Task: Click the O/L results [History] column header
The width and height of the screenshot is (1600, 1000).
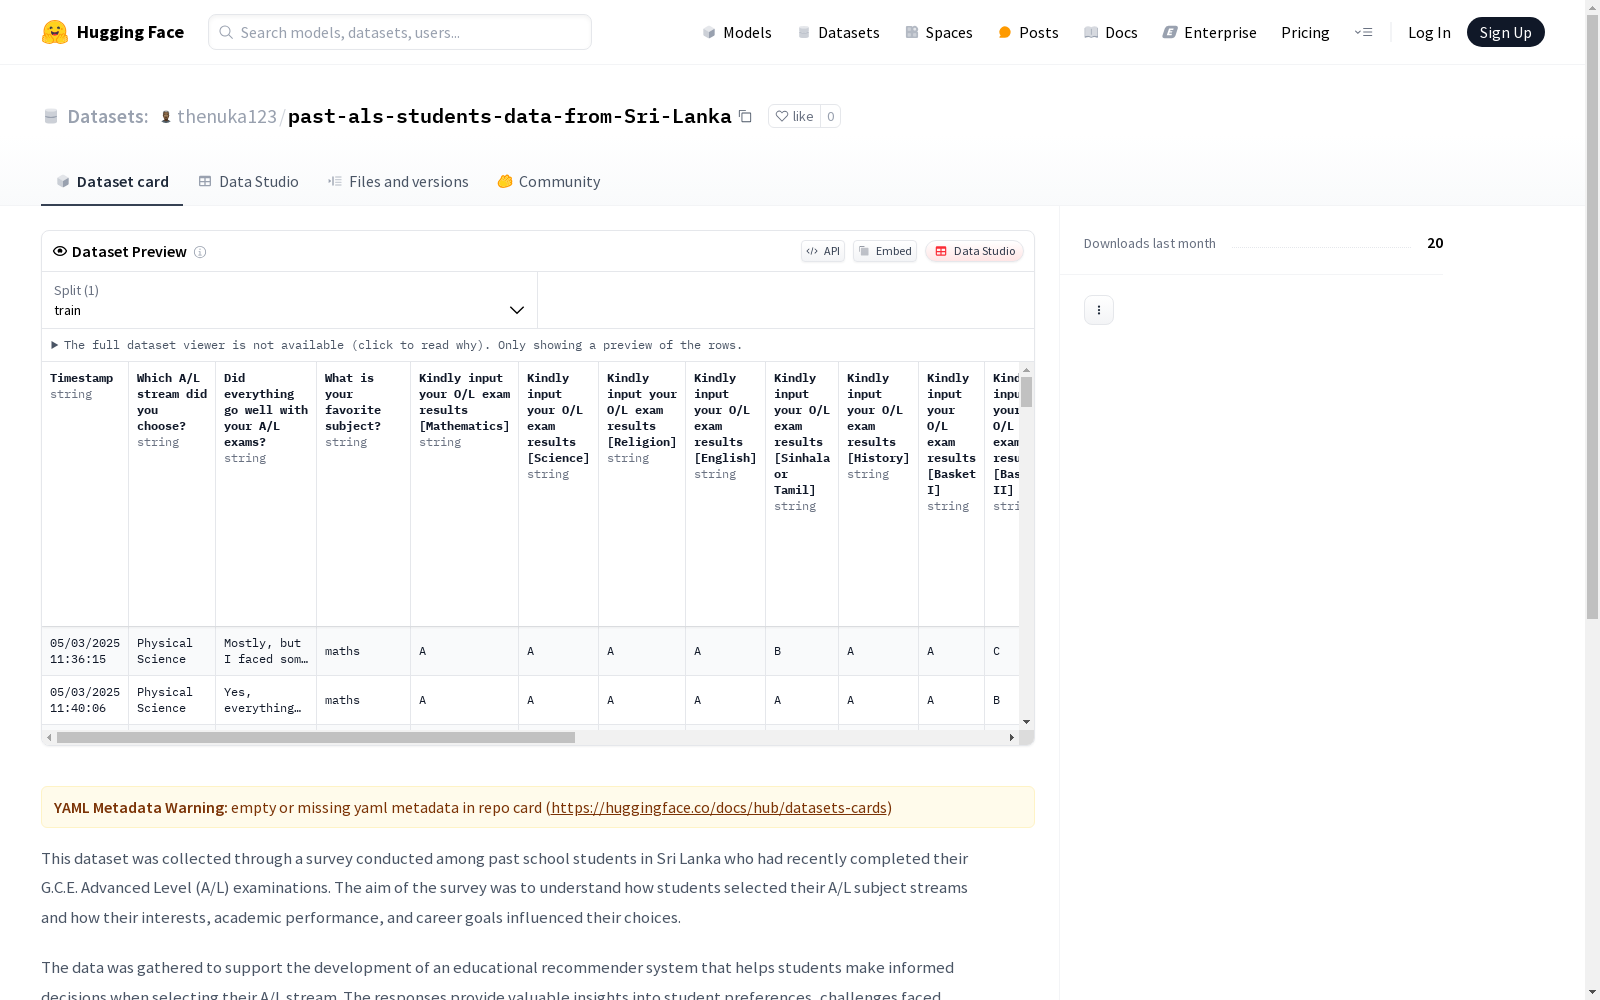Action: (878, 494)
